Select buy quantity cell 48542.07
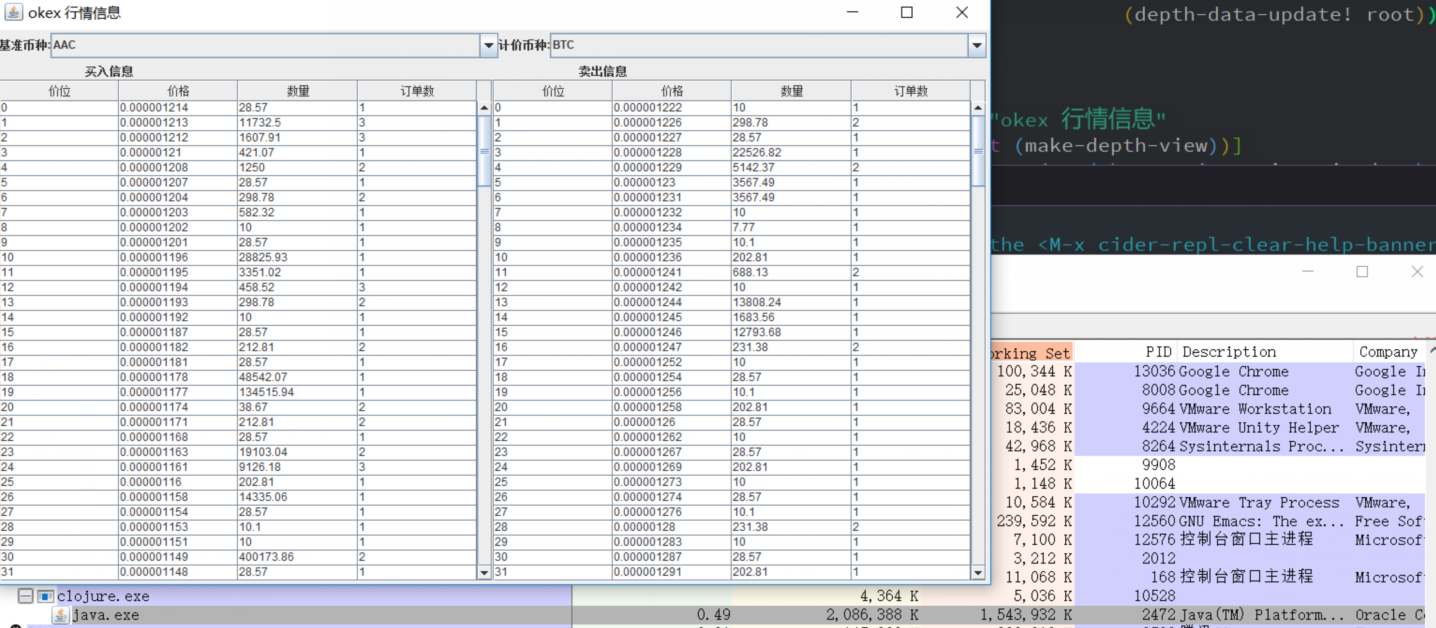Screen dimensions: 1436x628 tap(297, 378)
